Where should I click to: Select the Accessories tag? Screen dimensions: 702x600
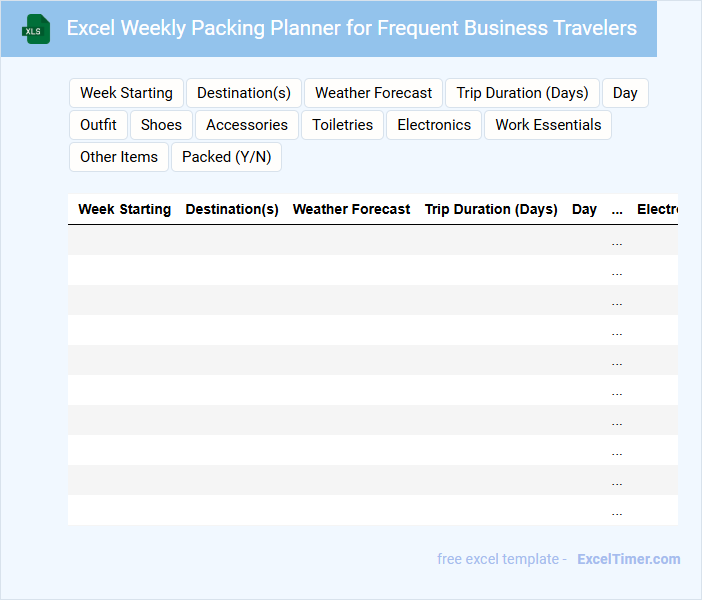pyautogui.click(x=247, y=125)
